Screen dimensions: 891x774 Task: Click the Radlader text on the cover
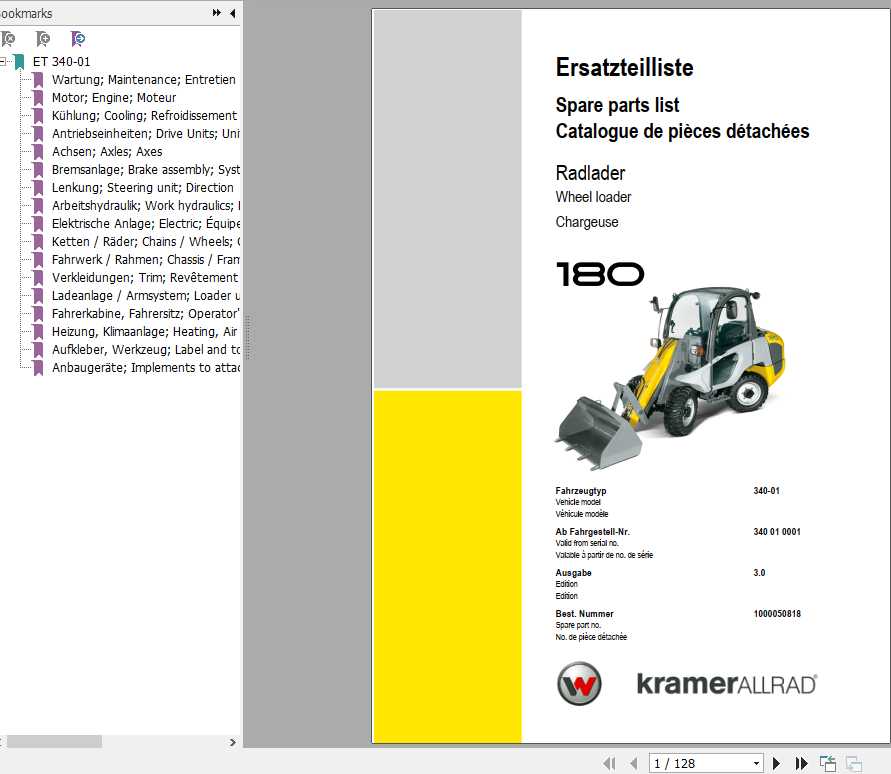click(x=590, y=173)
